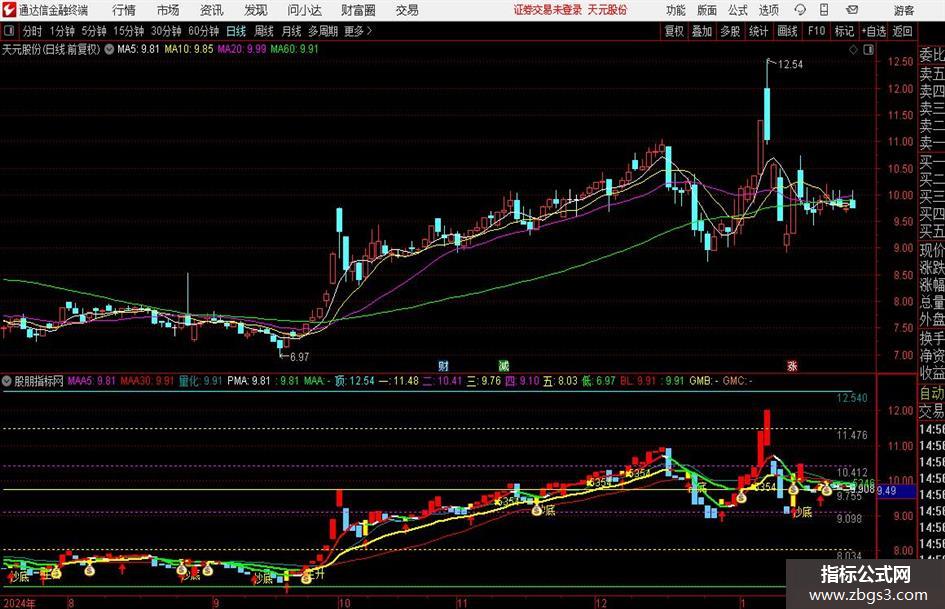Click the 多股 toolbar button
945x609 pixels.
pos(730,31)
